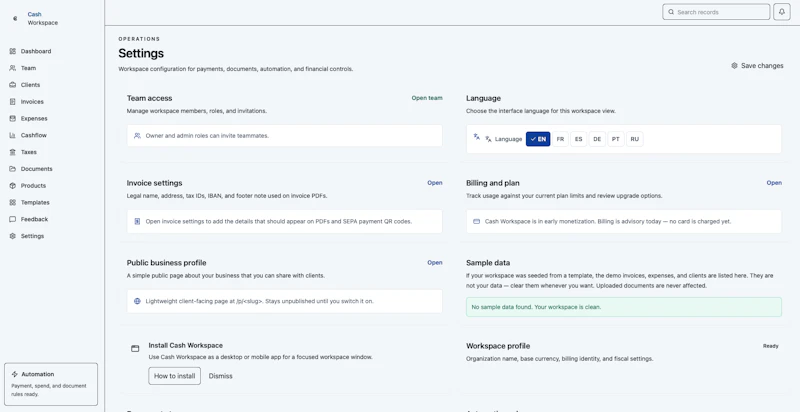Click the Expenses card icon in sidebar
Image resolution: width=800 pixels, height=412 pixels.
(13, 118)
